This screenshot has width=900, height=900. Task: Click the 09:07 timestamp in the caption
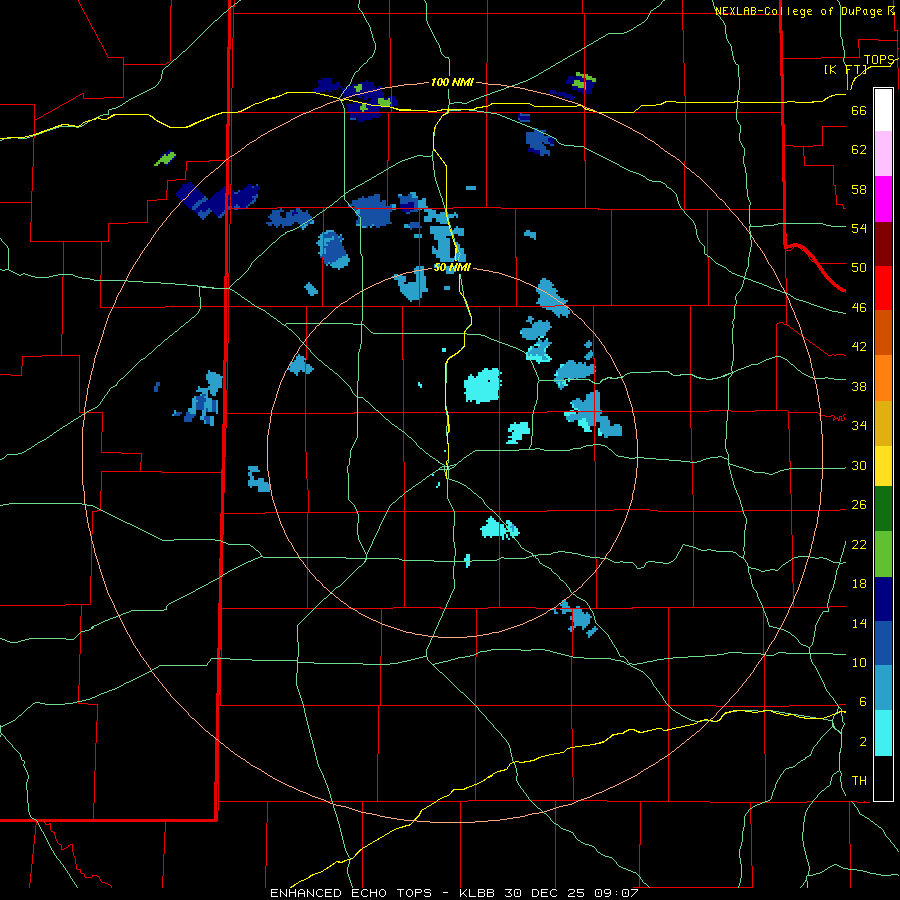[x=615, y=893]
